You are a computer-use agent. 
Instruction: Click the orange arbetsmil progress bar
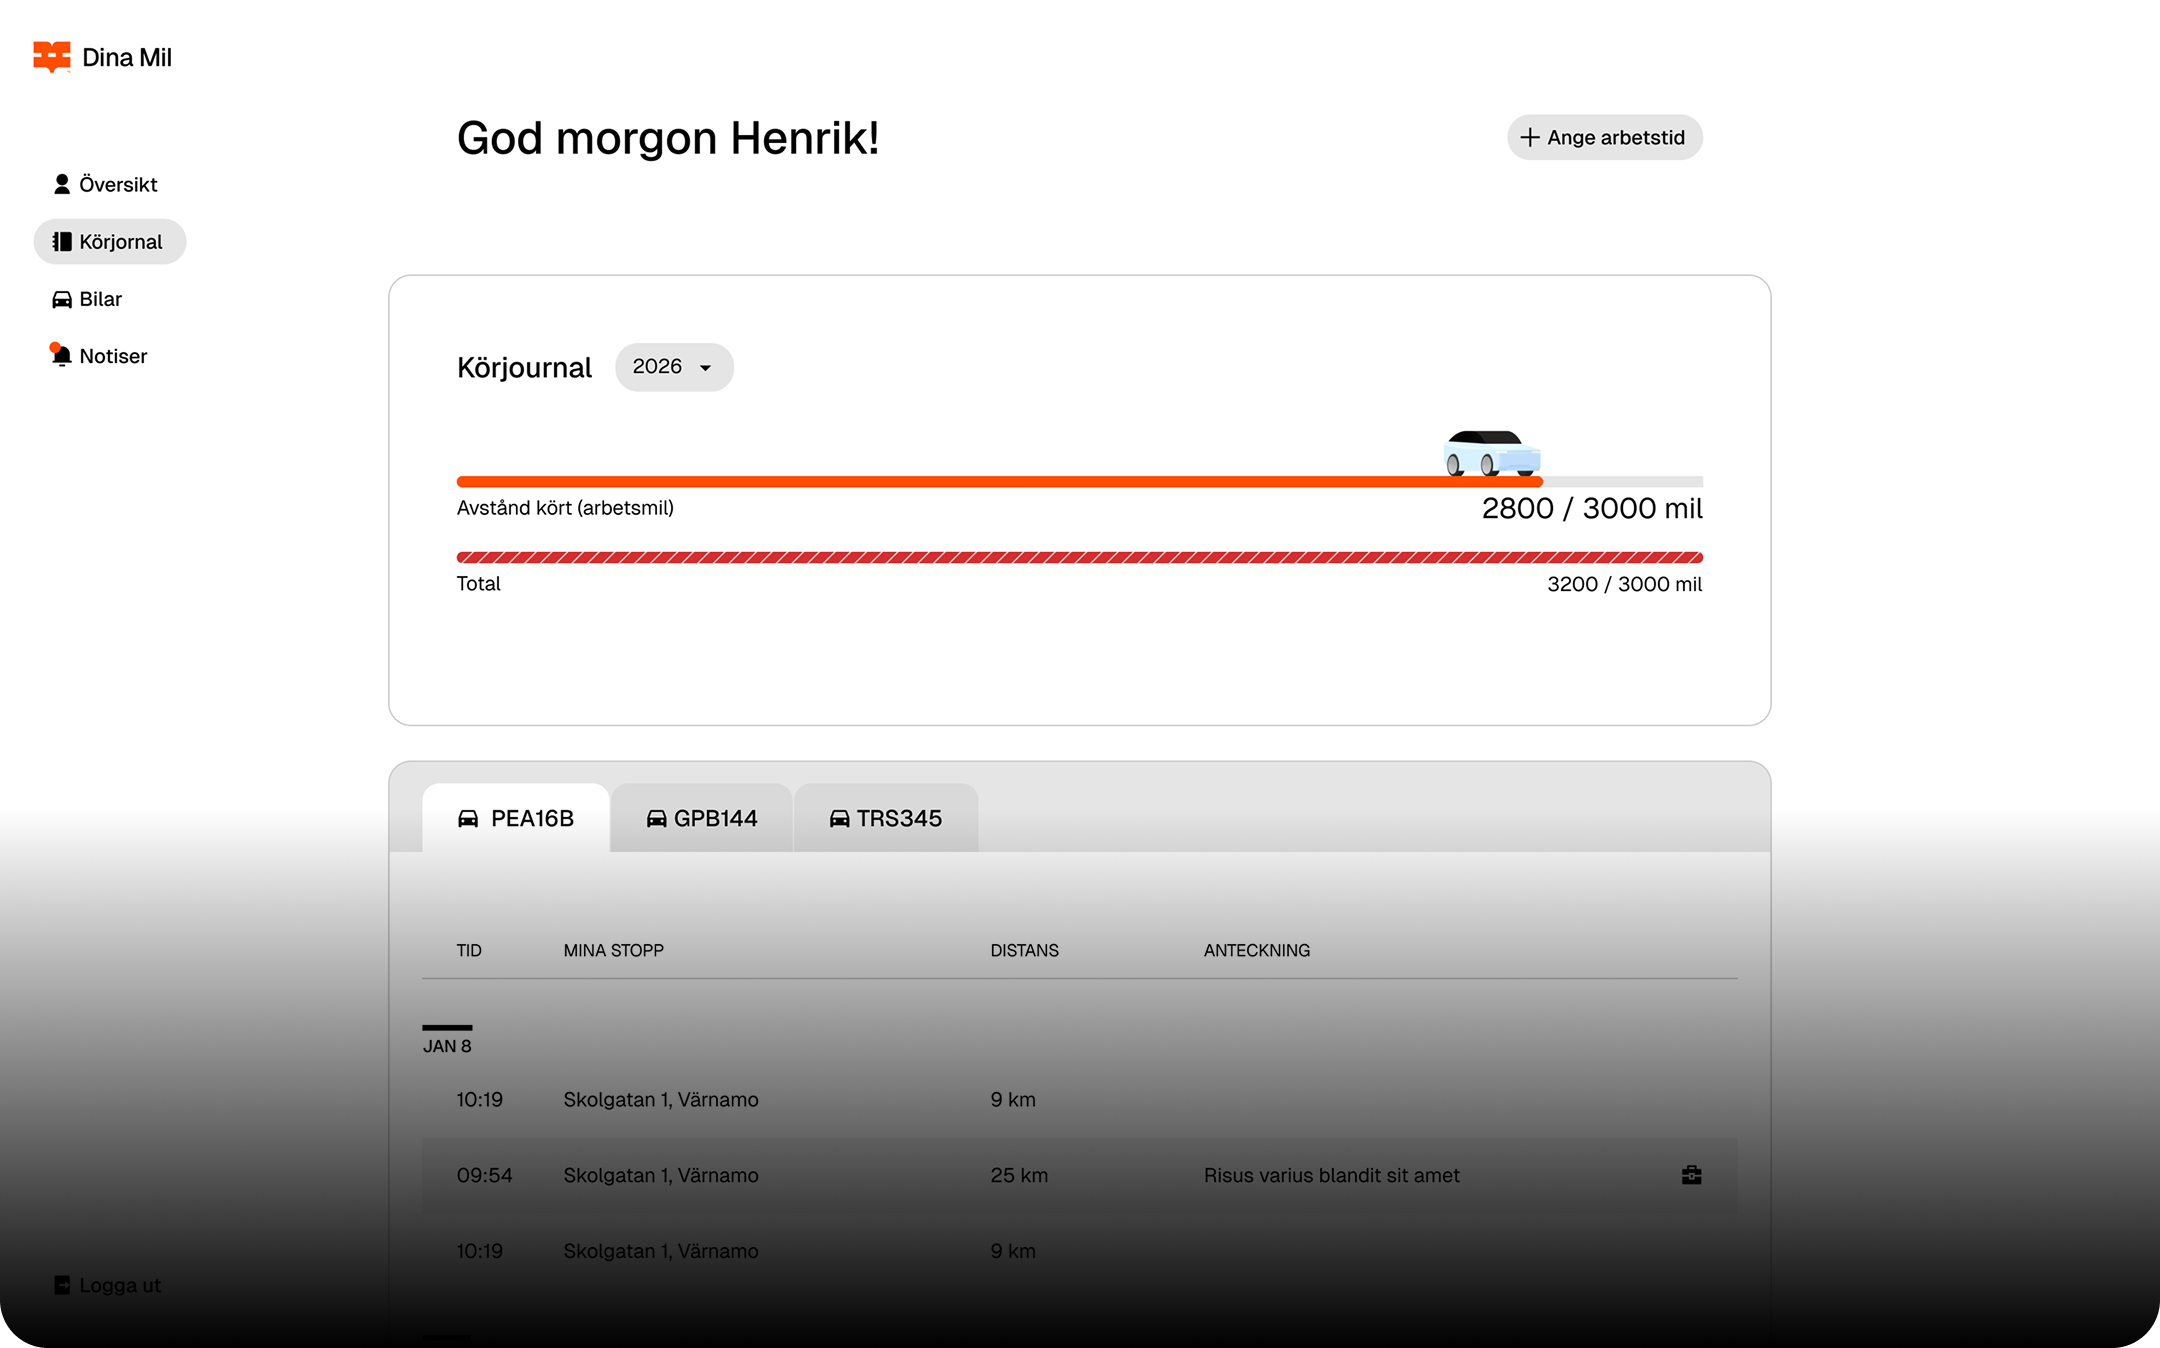click(x=1000, y=482)
